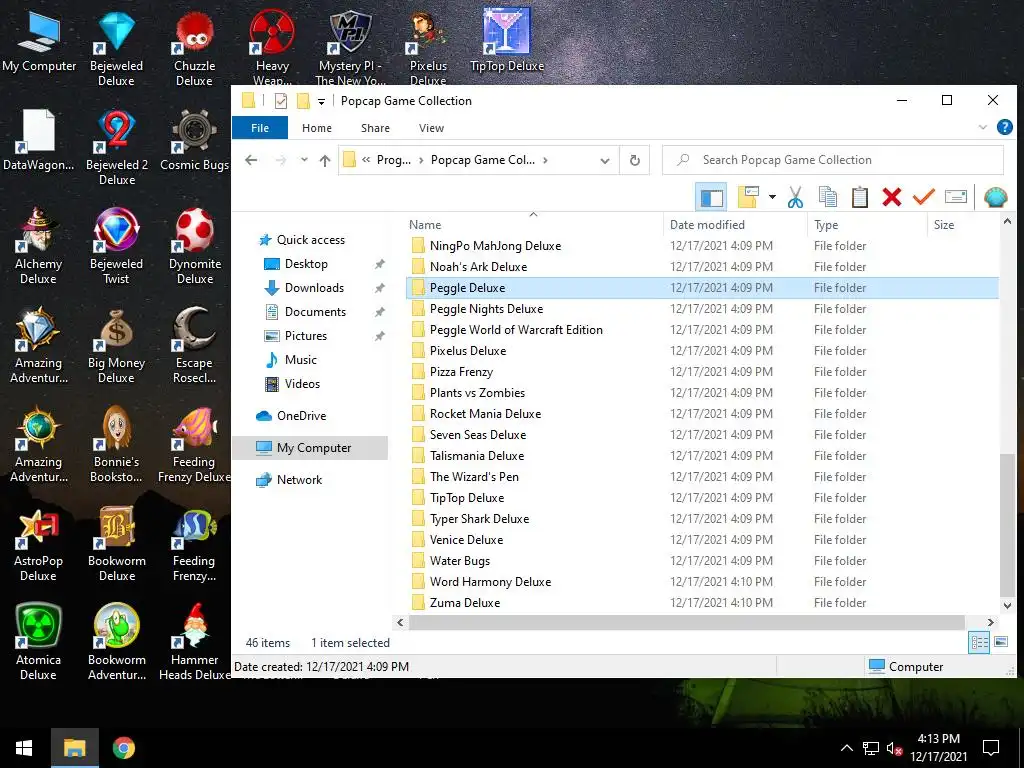Click the red X Delete toolbar icon
The image size is (1024, 768).
(891, 197)
